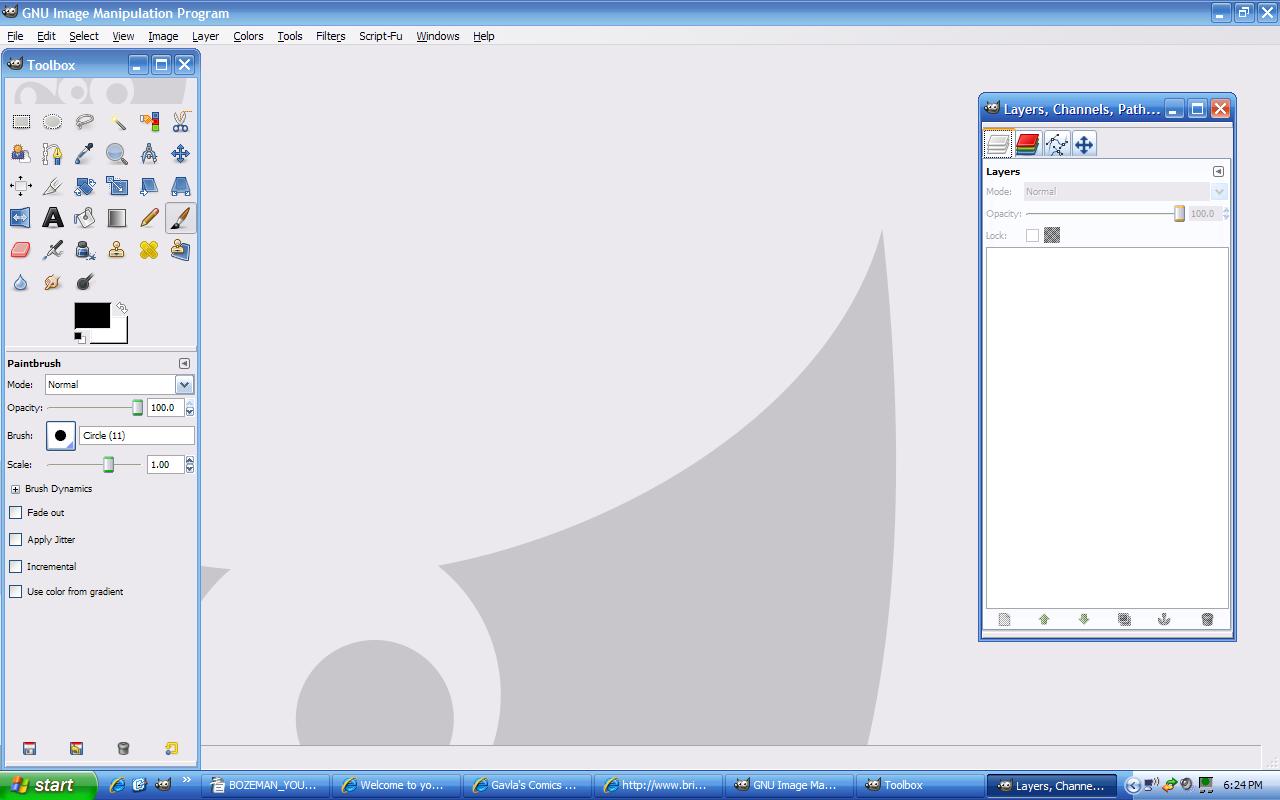Click the brush name field Circle (11)
Screen dimensions: 1280x800
pos(137,436)
